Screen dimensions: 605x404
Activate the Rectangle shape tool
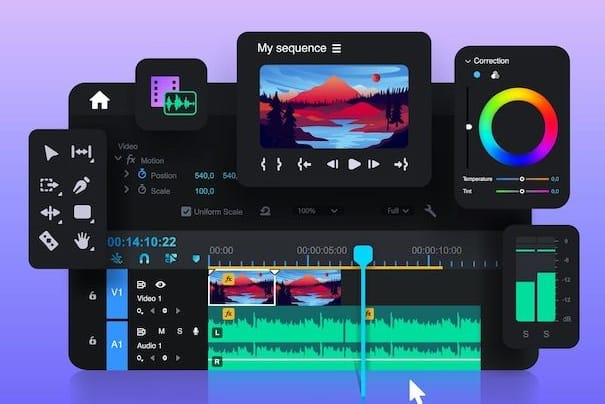[x=82, y=212]
